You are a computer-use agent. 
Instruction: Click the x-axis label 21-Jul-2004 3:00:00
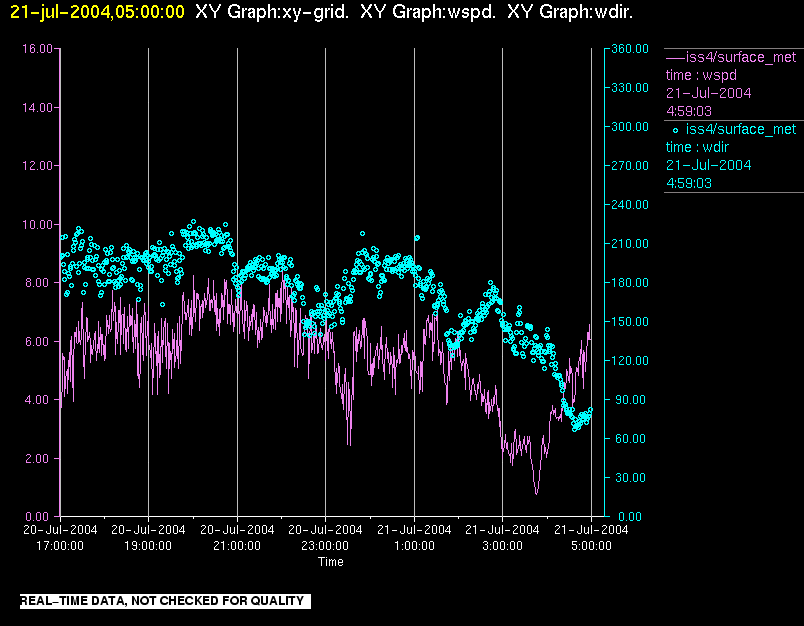click(502, 537)
